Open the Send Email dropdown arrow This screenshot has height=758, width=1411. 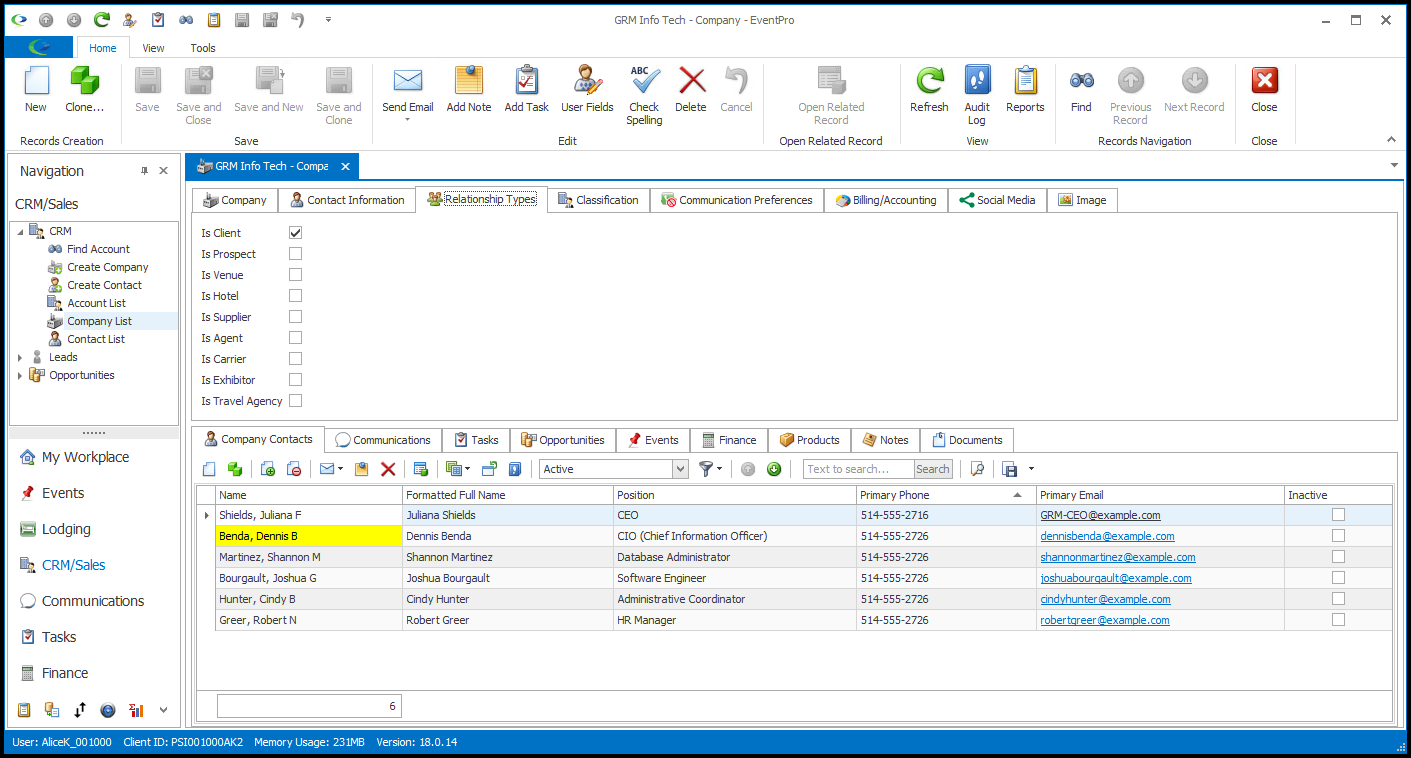[408, 121]
